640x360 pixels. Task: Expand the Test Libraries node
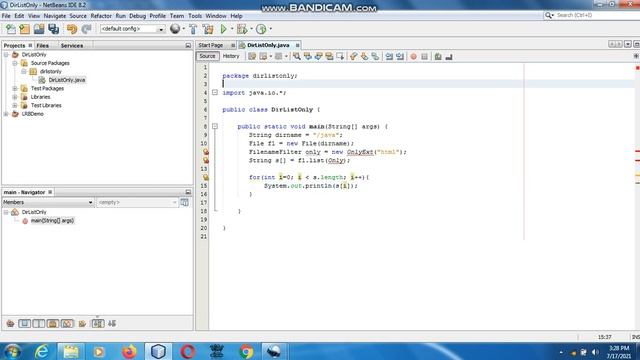(x=15, y=105)
